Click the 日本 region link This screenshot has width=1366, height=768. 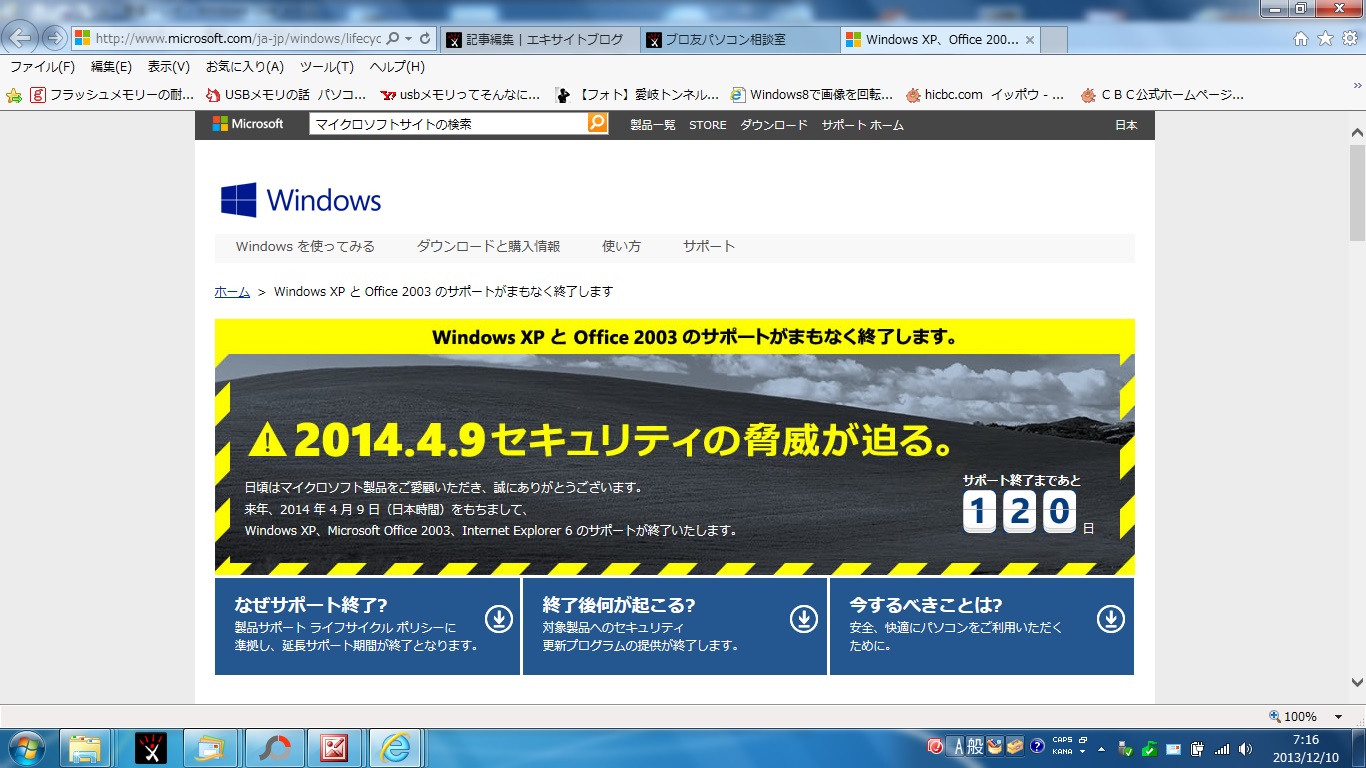click(1126, 125)
